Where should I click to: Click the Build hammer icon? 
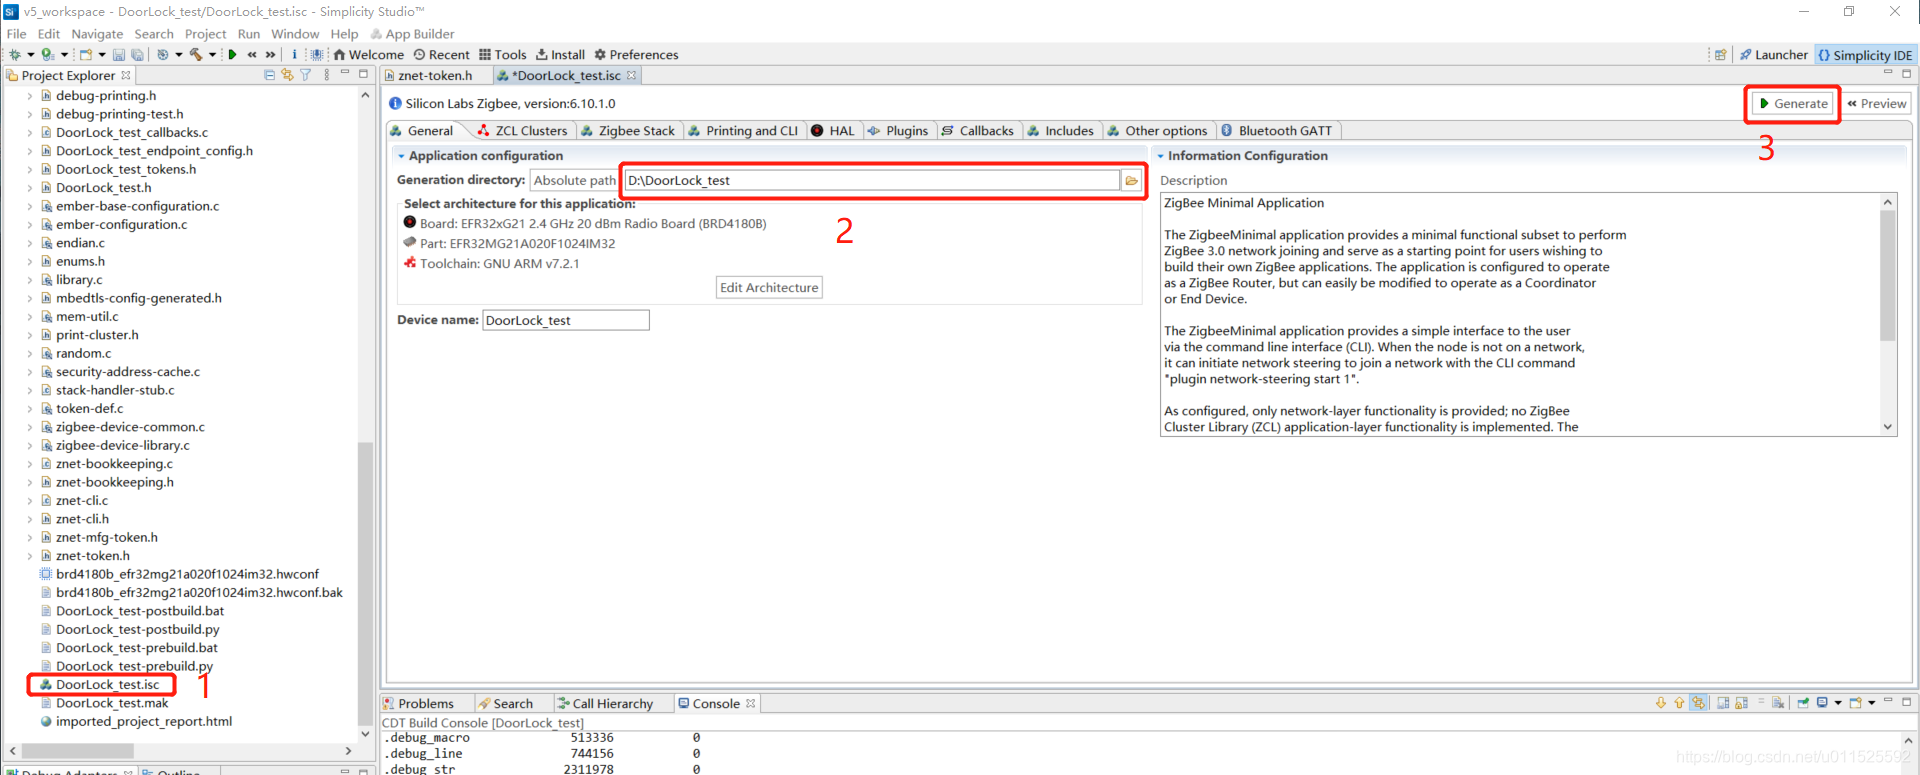pos(196,54)
